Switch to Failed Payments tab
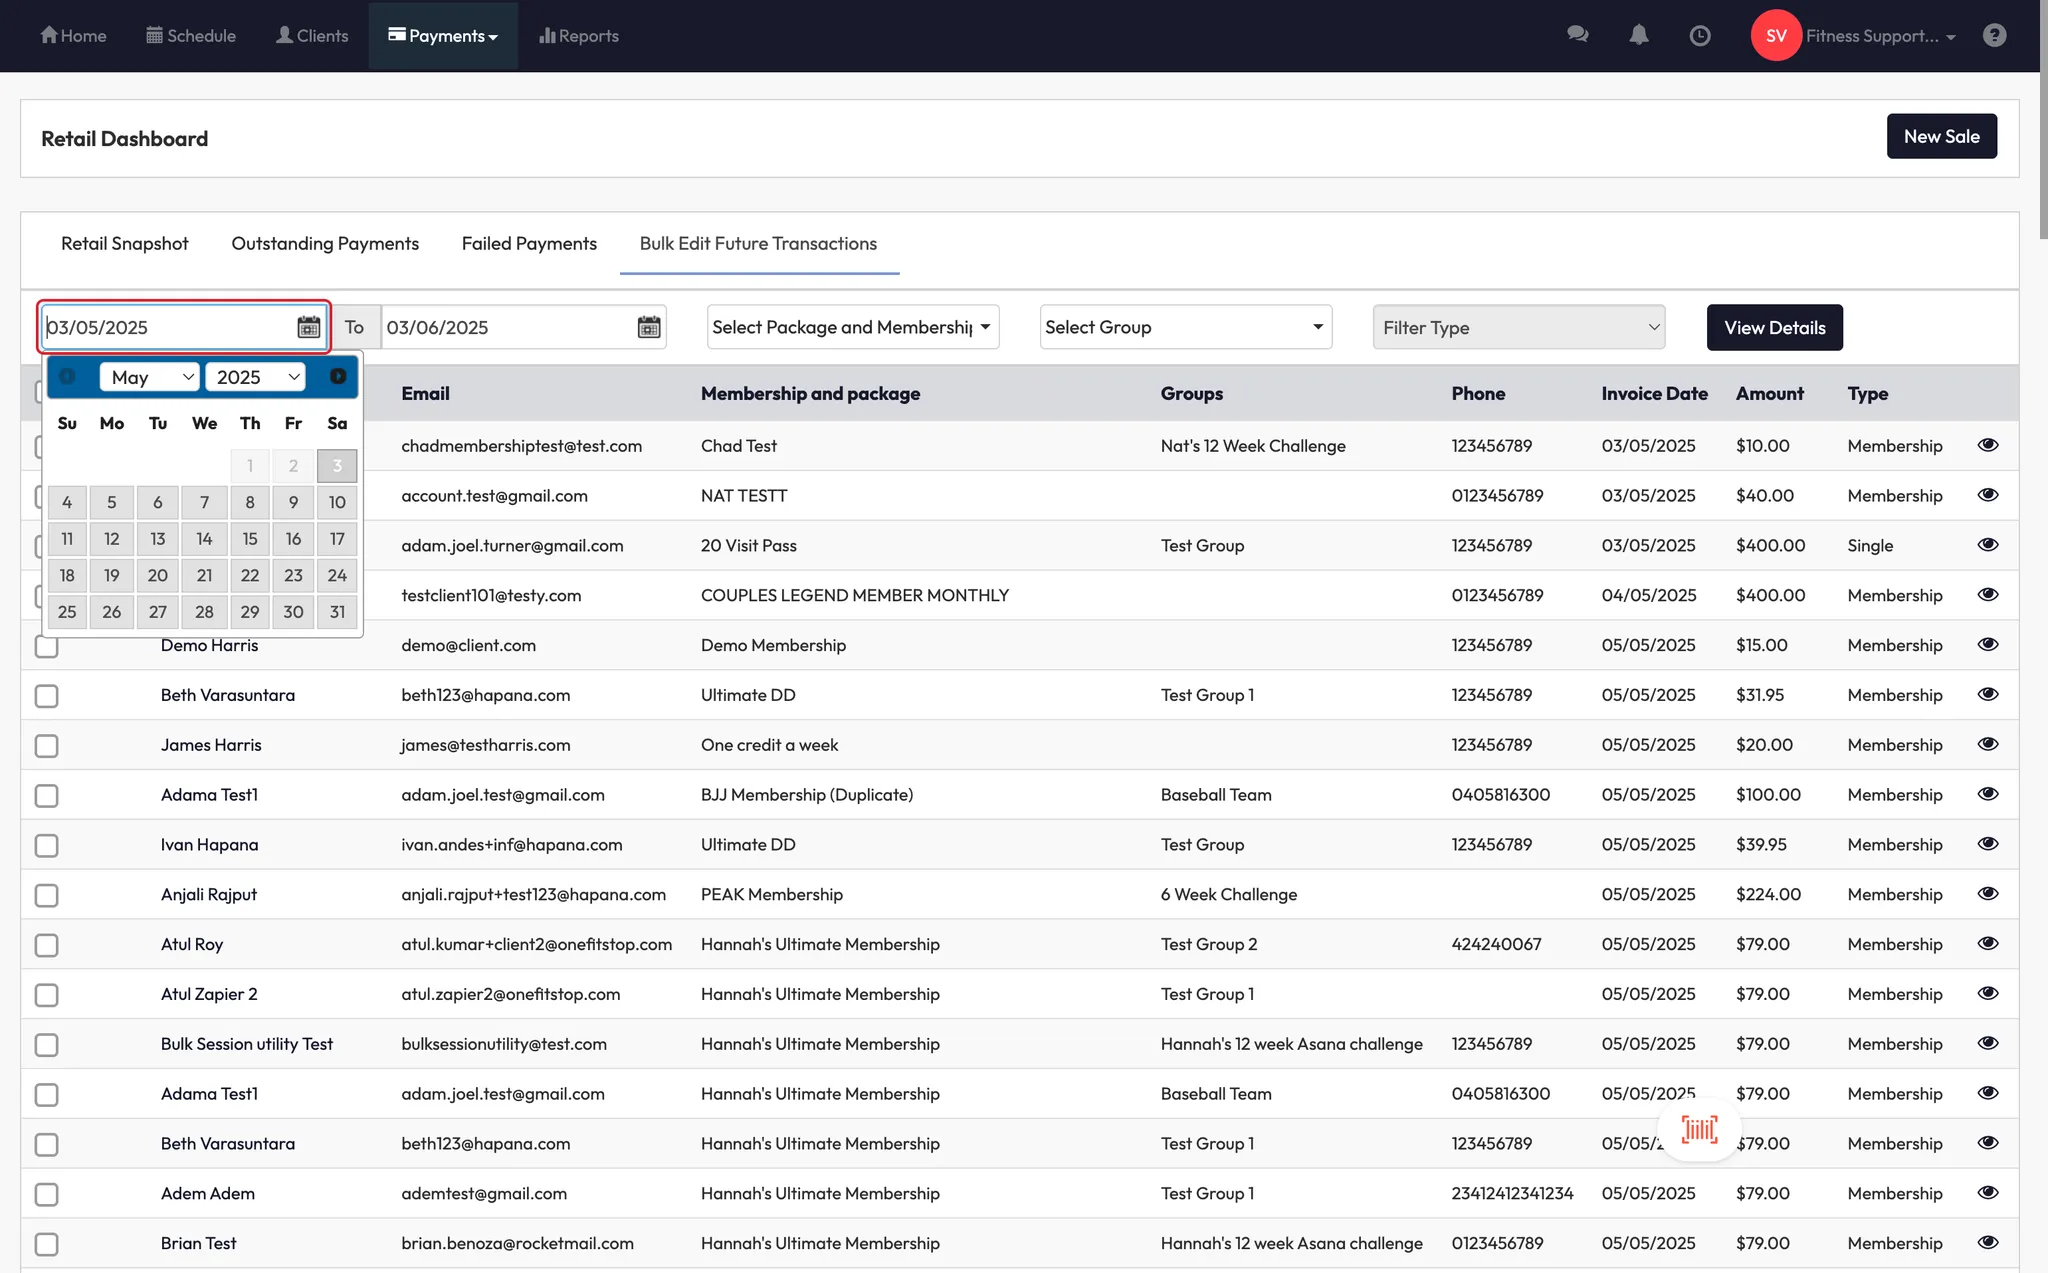 tap(529, 243)
